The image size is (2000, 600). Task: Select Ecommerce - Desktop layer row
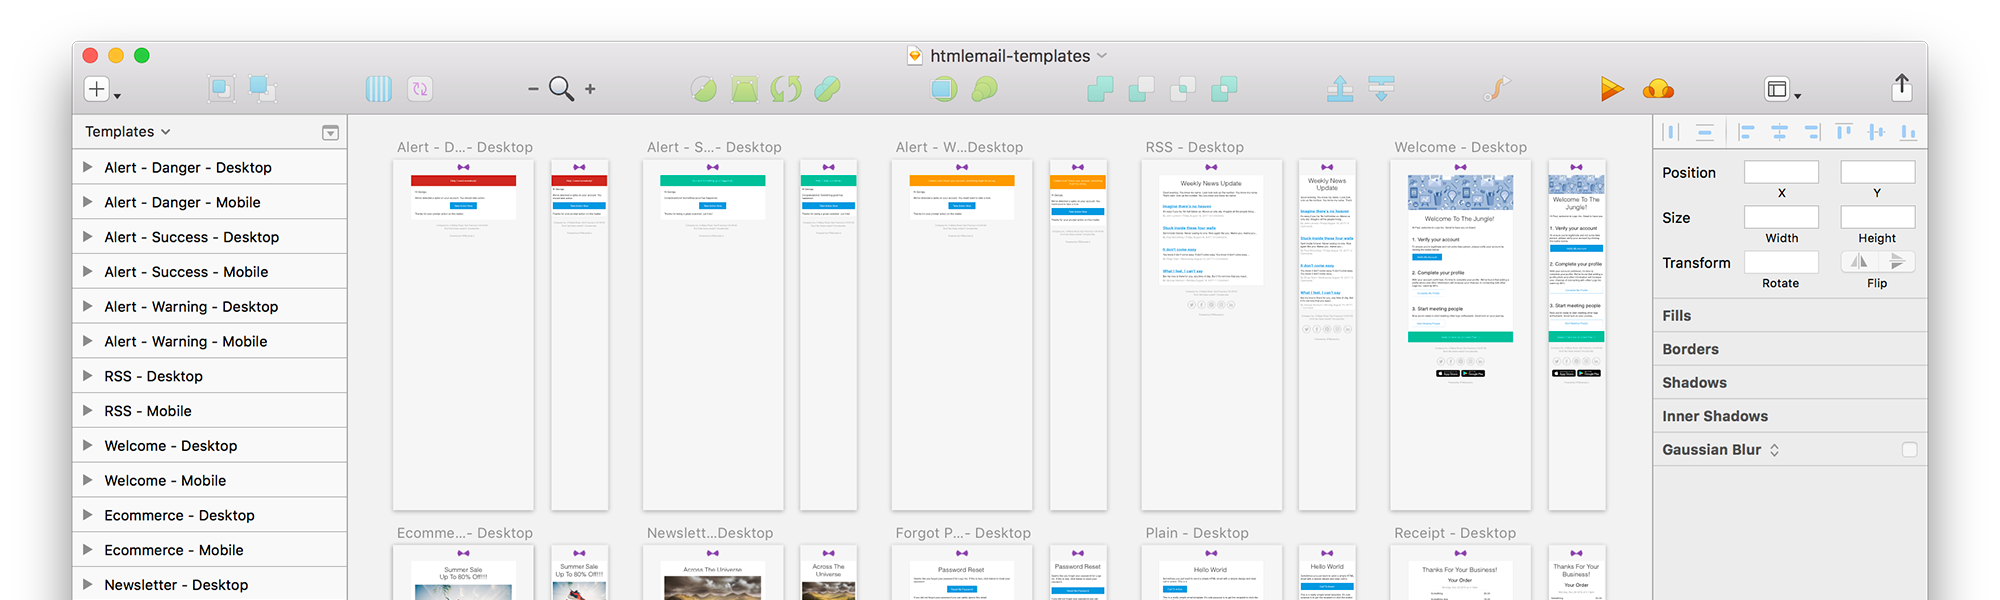210,515
